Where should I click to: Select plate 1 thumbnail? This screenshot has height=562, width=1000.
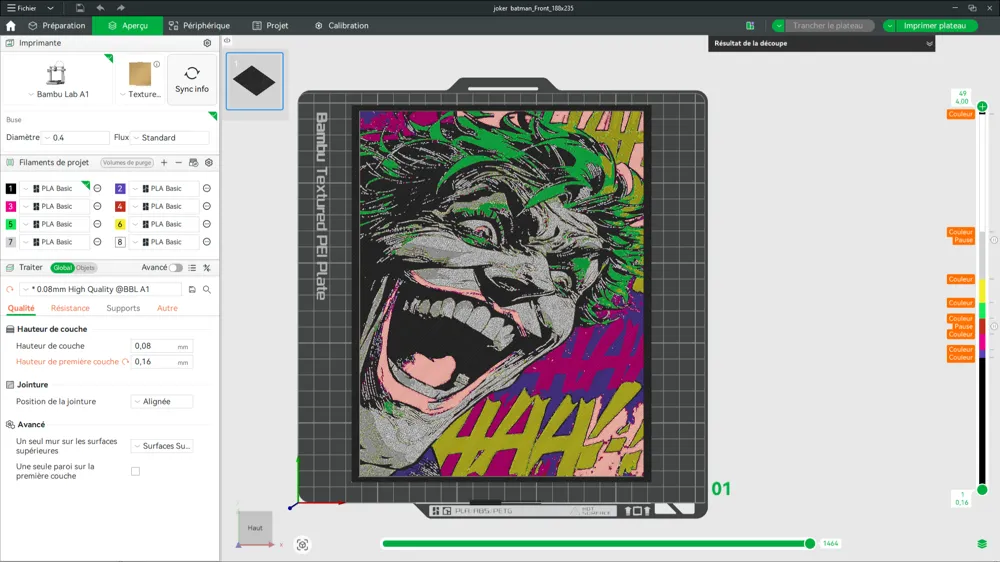click(x=254, y=81)
